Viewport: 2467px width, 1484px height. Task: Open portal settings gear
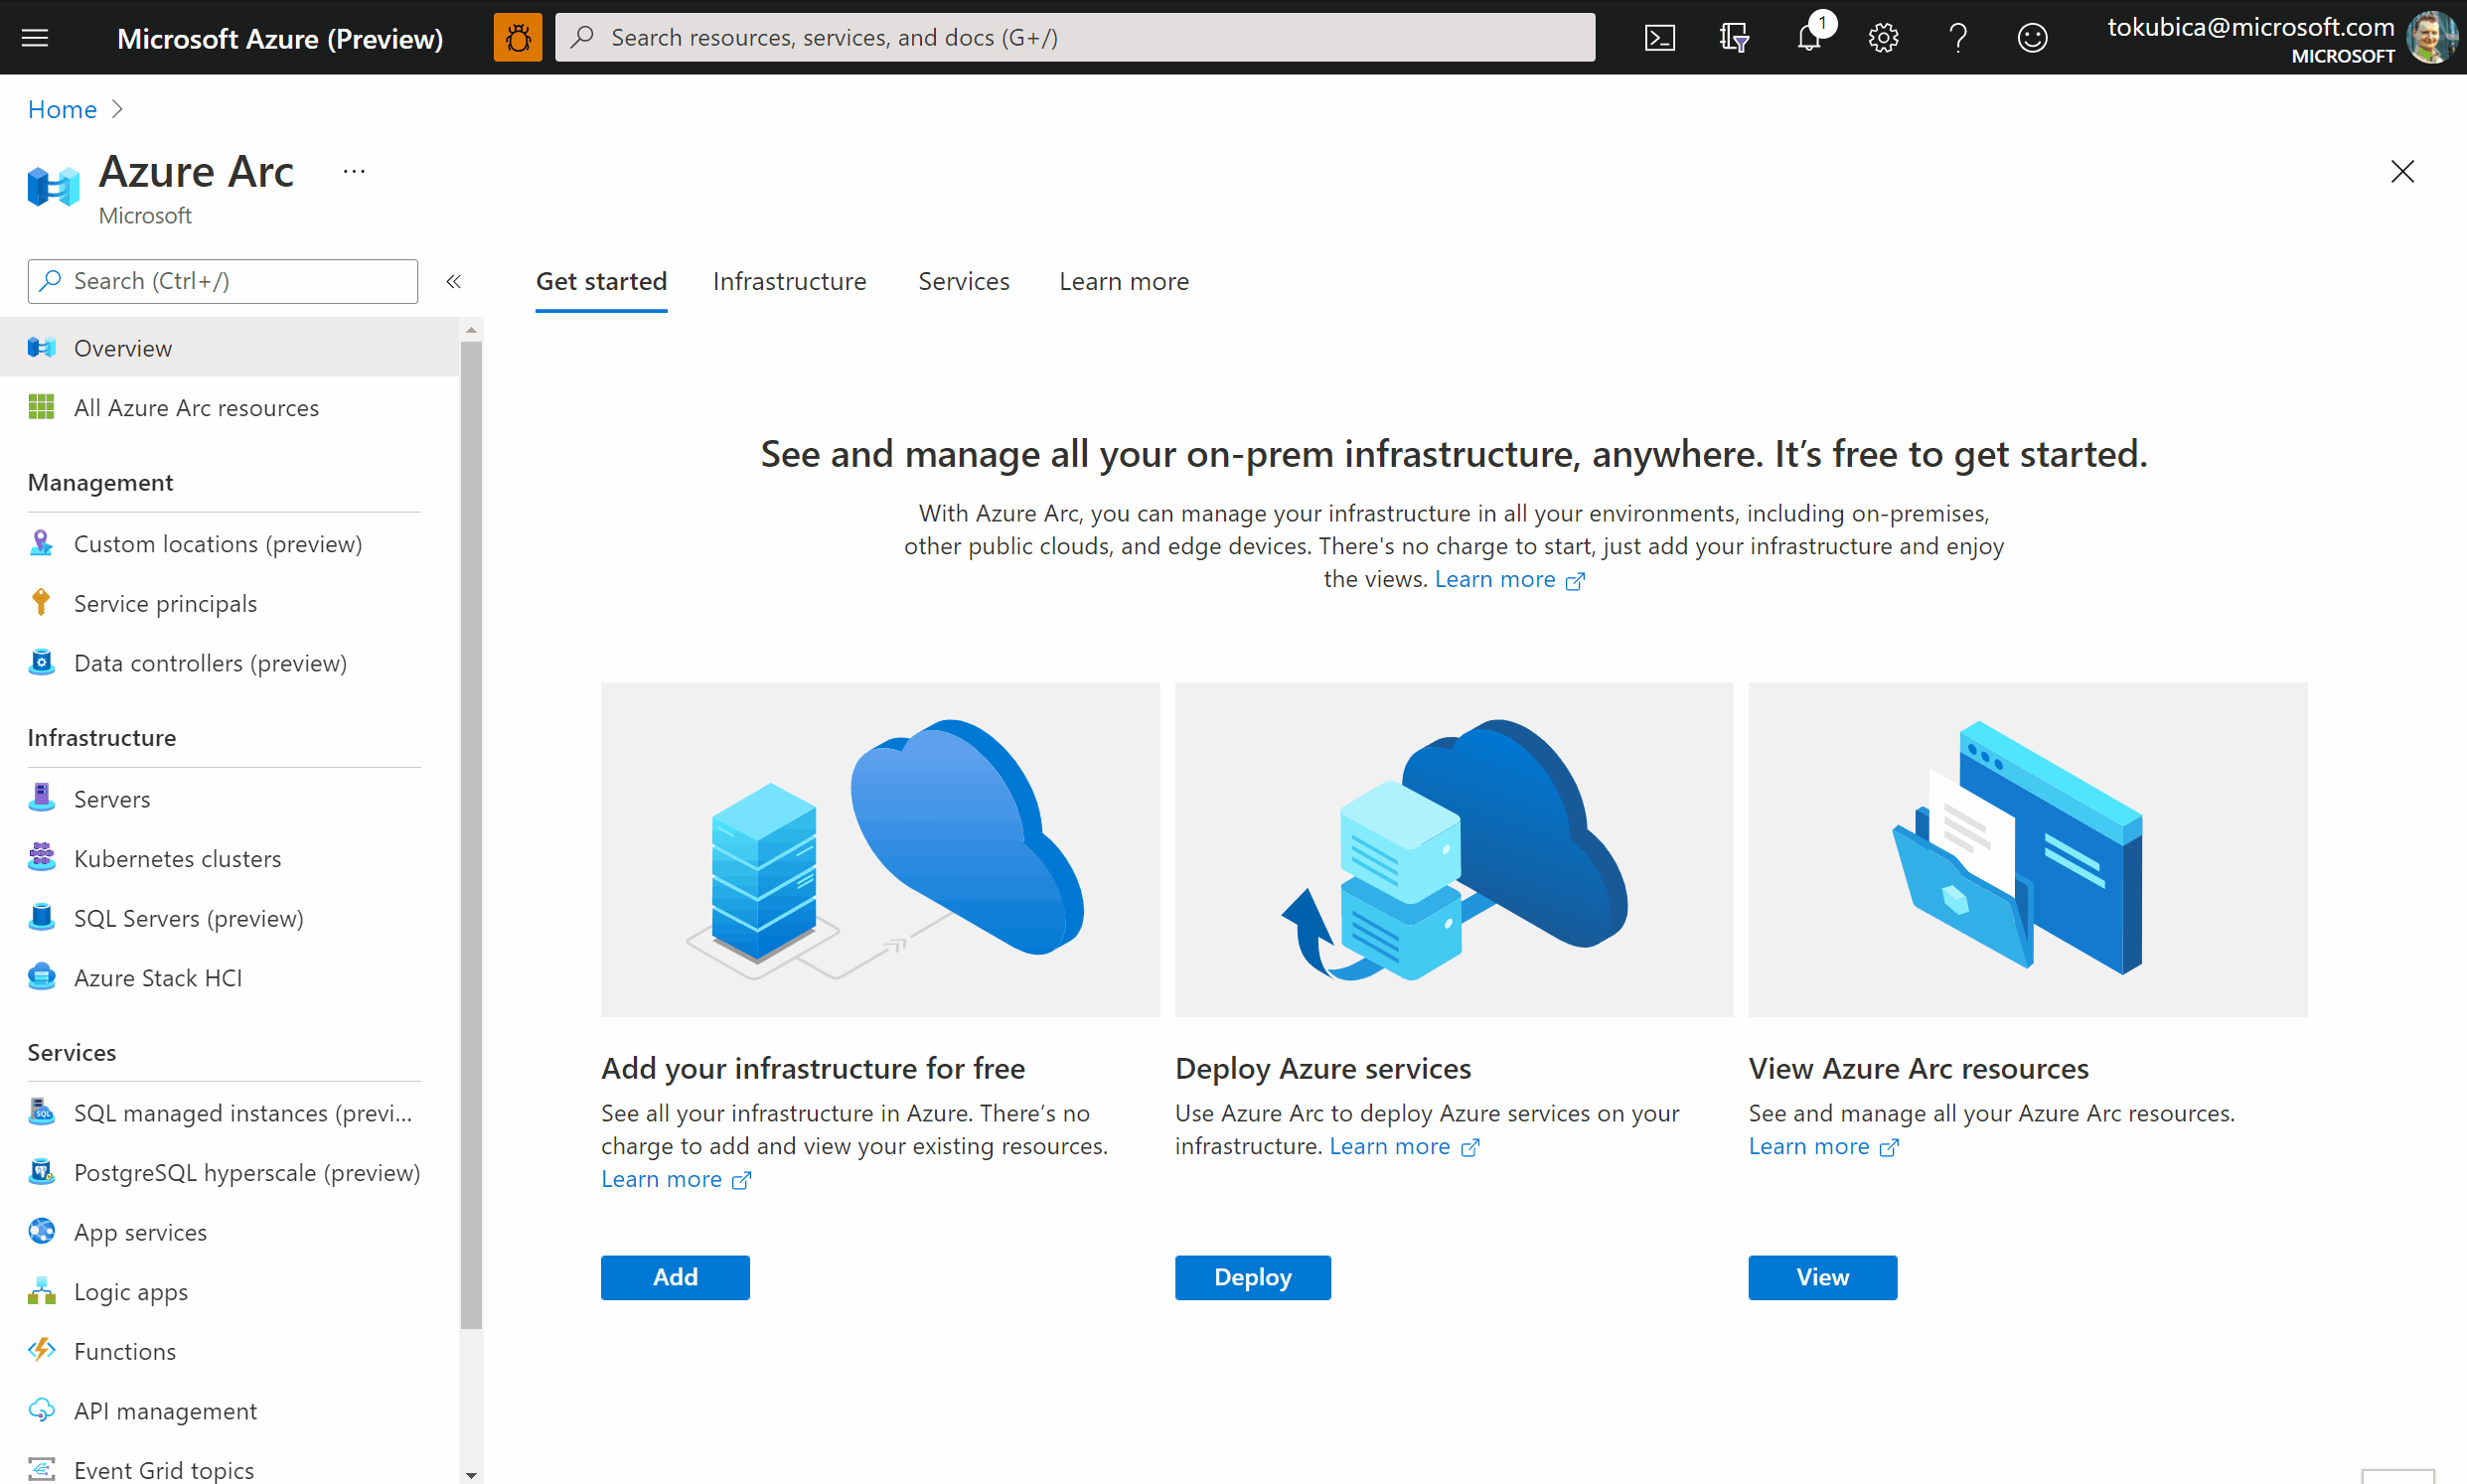1883,38
